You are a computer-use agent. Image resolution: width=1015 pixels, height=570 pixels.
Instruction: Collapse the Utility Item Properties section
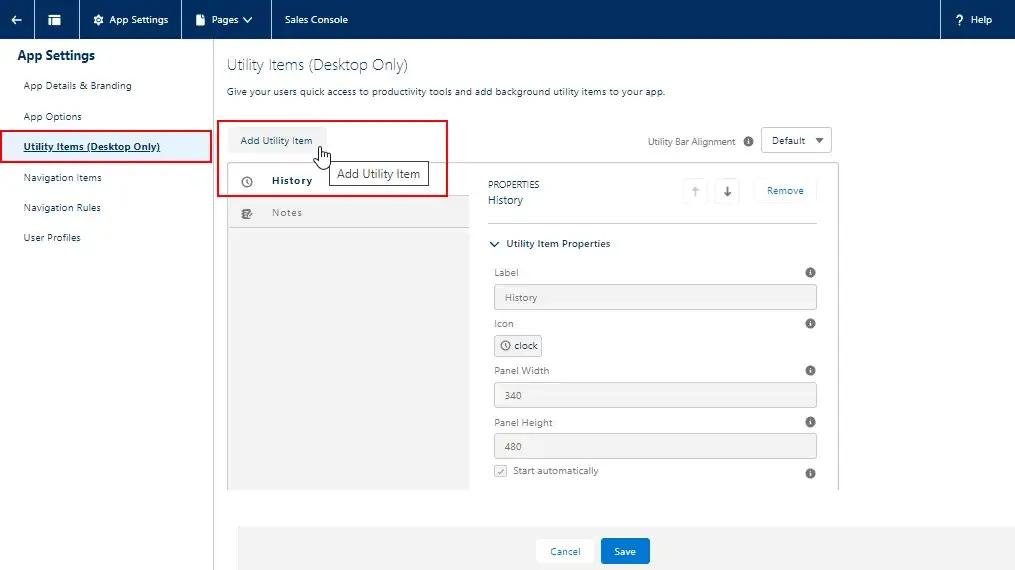495,244
